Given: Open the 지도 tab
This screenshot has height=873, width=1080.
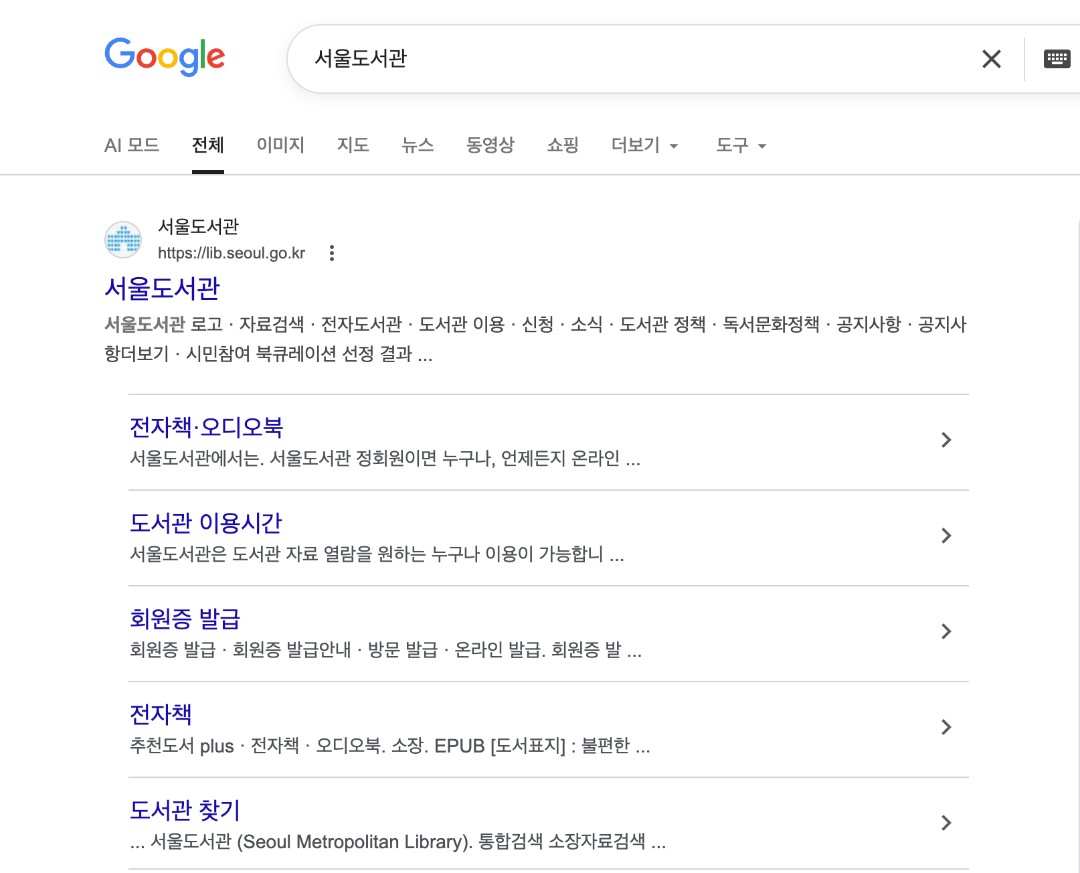Looking at the screenshot, I should click(x=353, y=145).
